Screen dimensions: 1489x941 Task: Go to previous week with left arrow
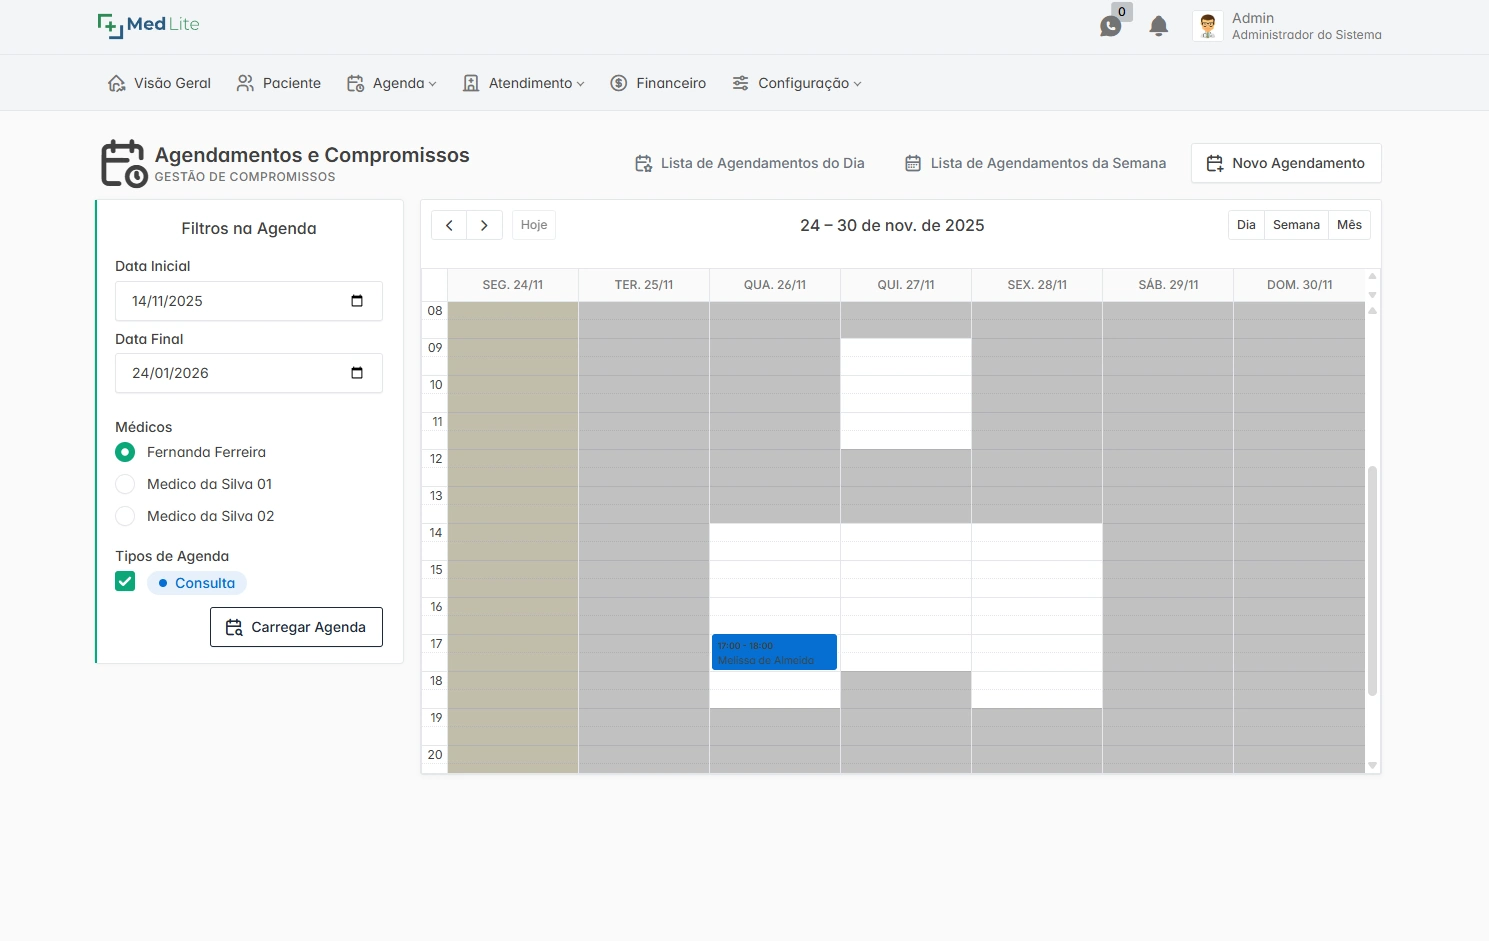[449, 225]
